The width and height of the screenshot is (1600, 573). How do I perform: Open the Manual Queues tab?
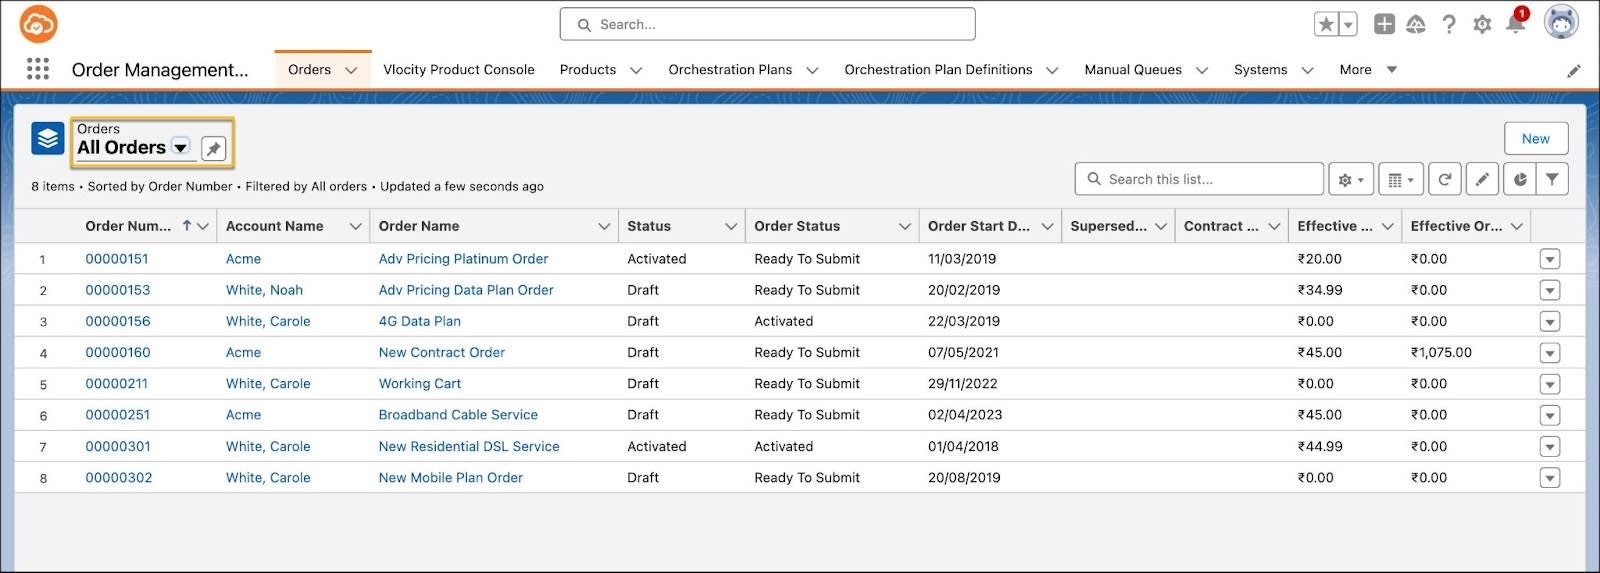click(1133, 69)
